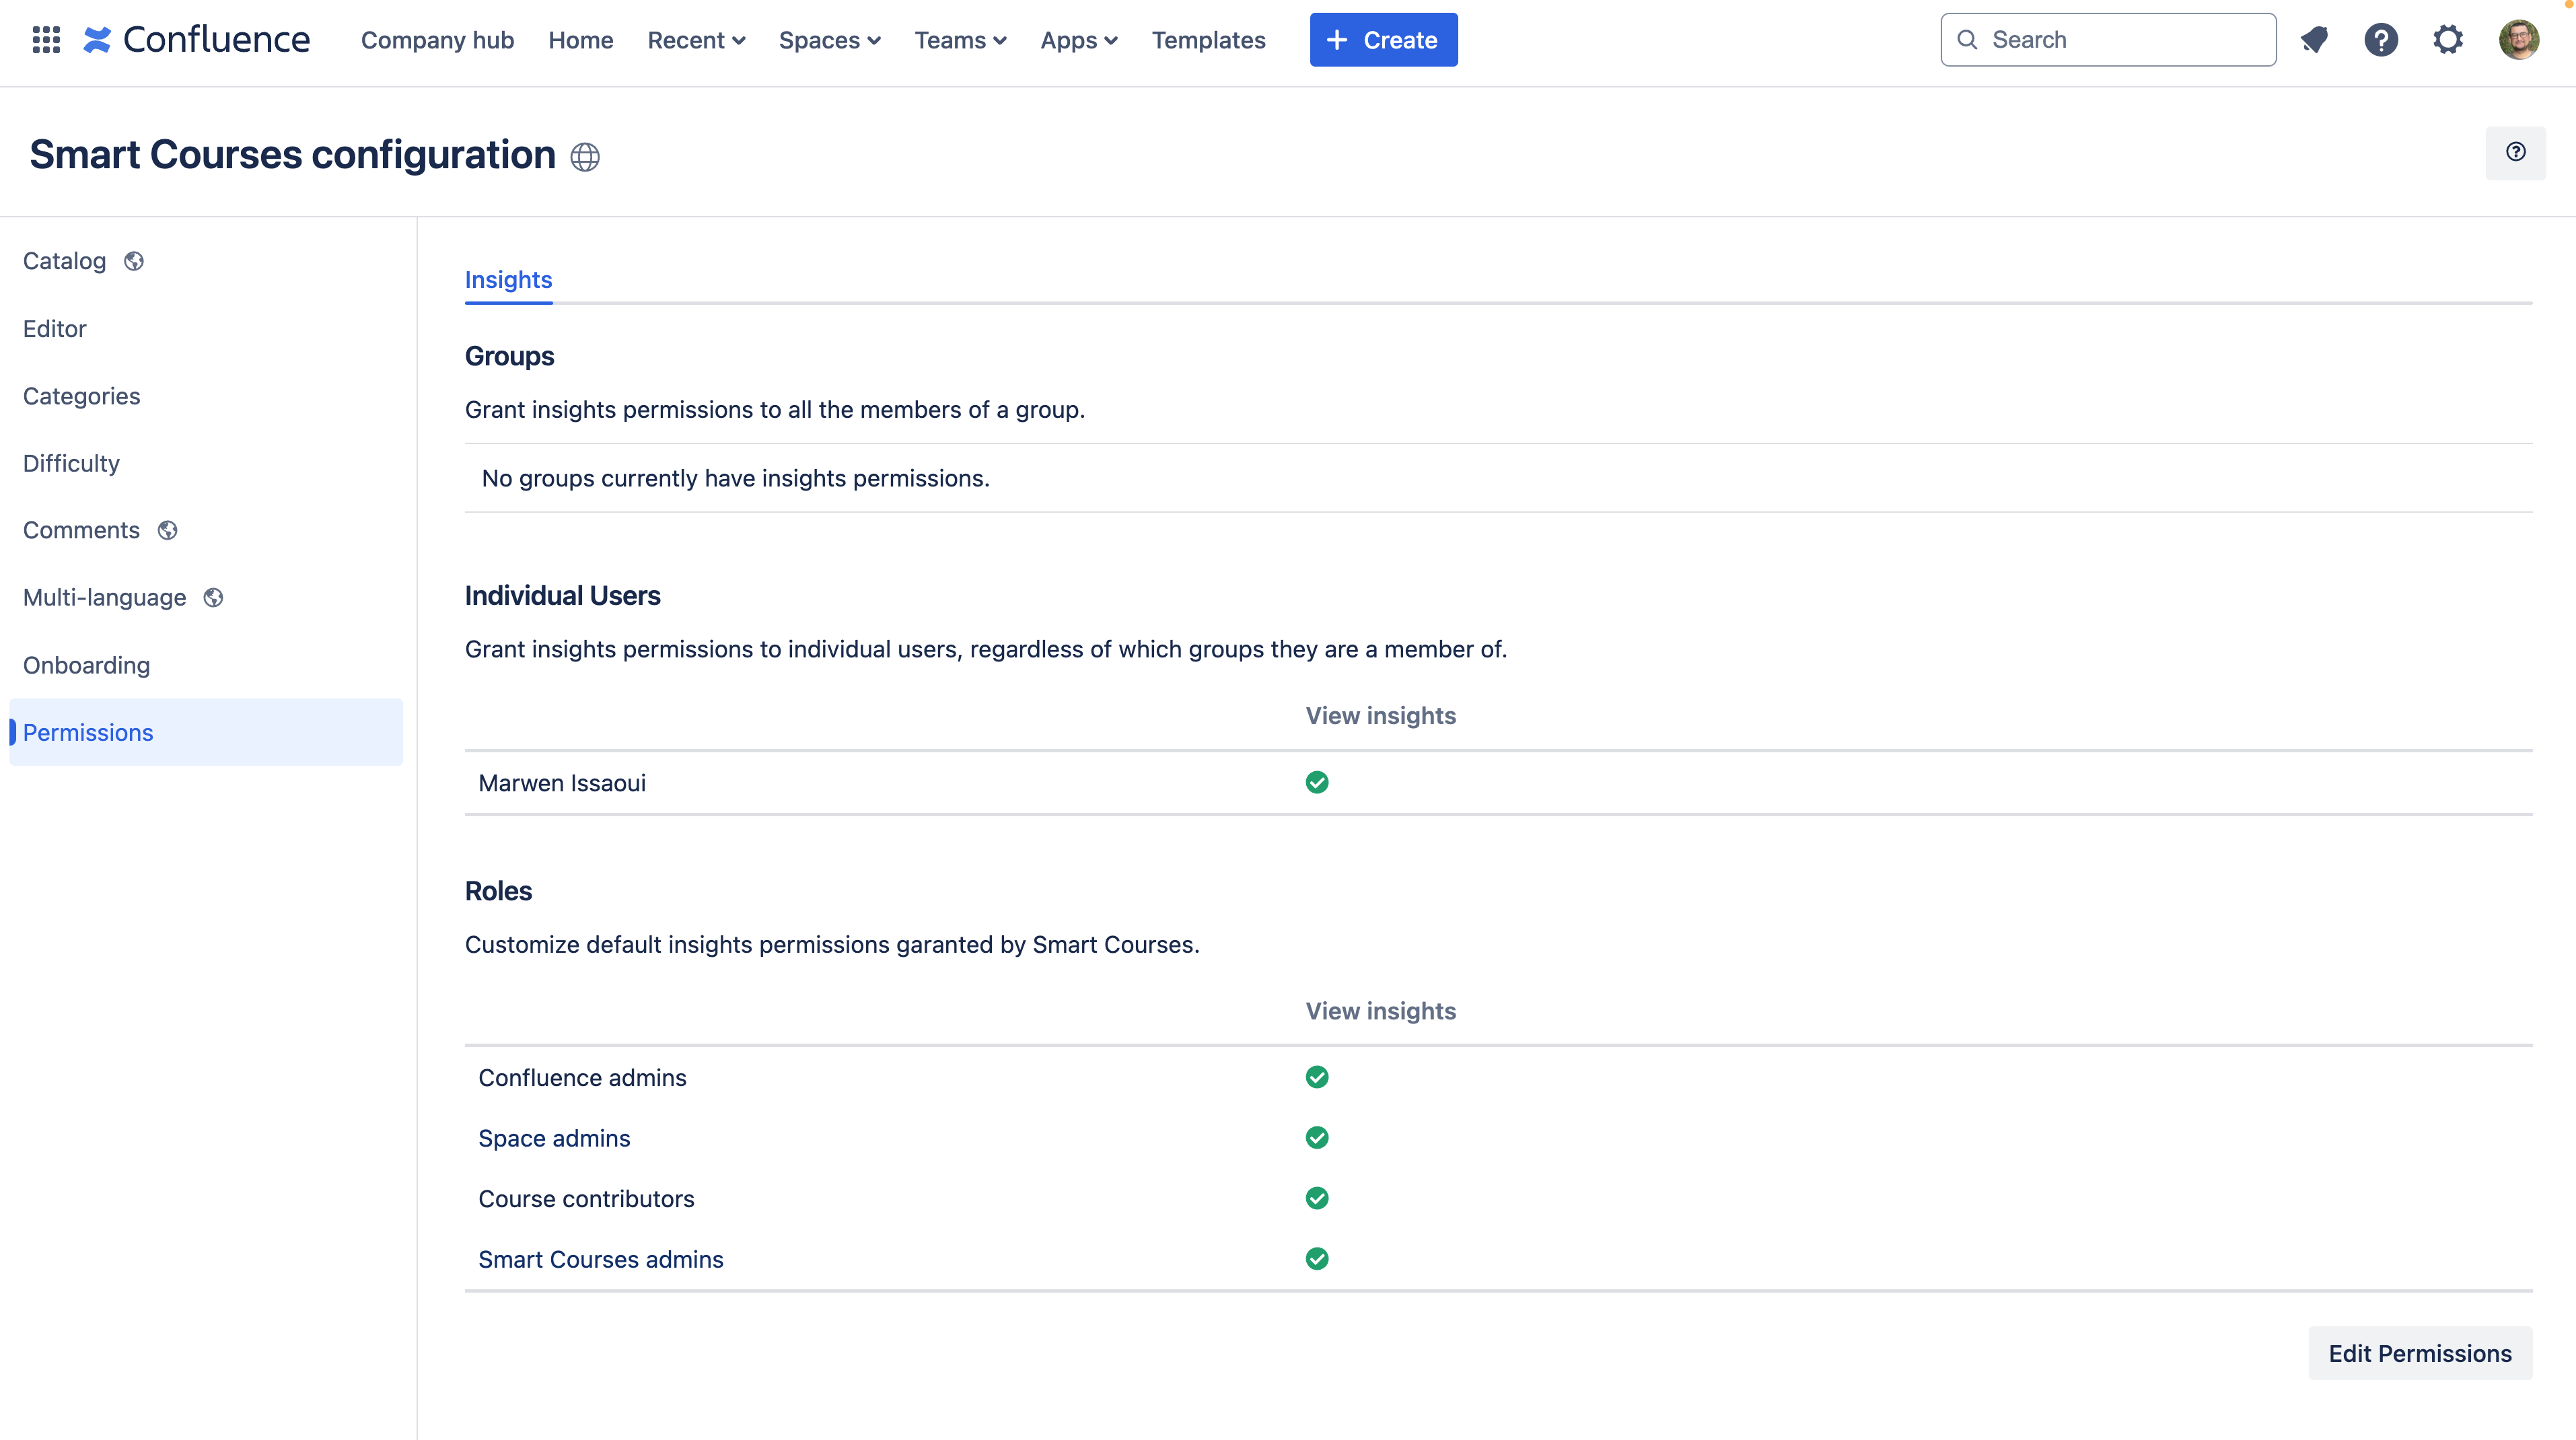Select the Insights tab
Screen dimensions: 2576x1440
click(508, 280)
